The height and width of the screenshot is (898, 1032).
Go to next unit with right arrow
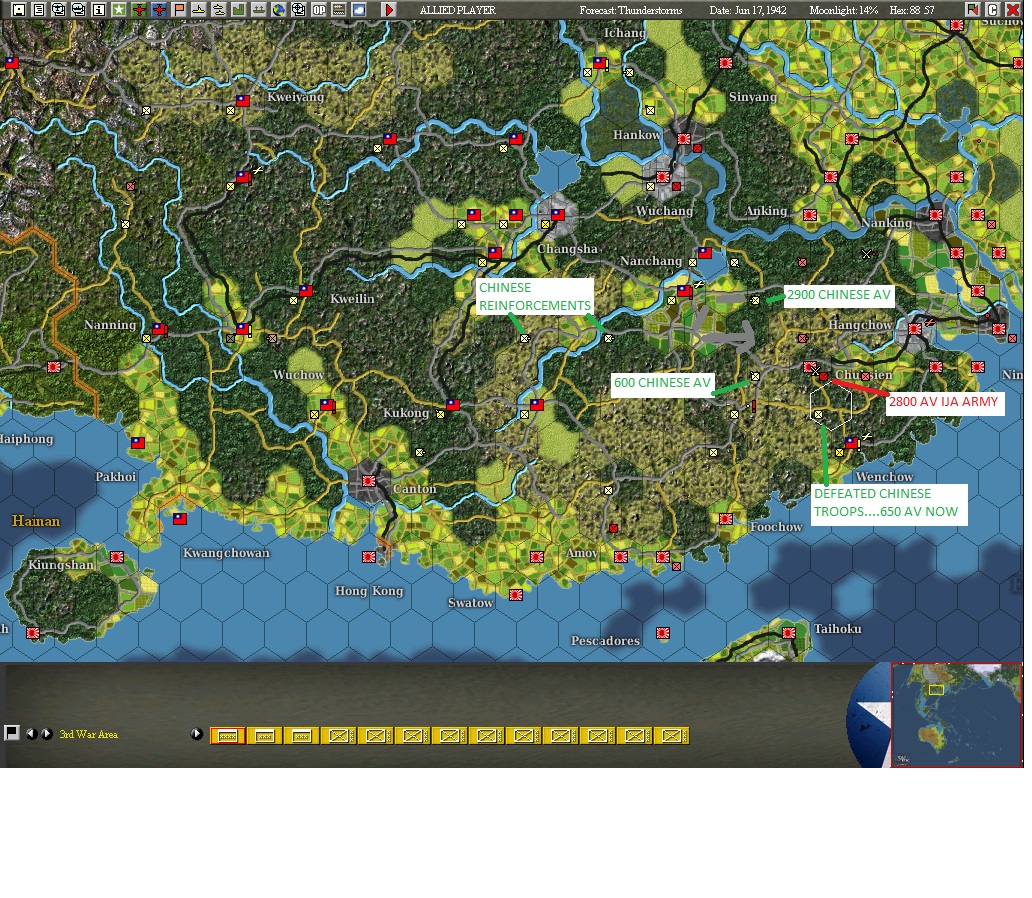click(47, 733)
